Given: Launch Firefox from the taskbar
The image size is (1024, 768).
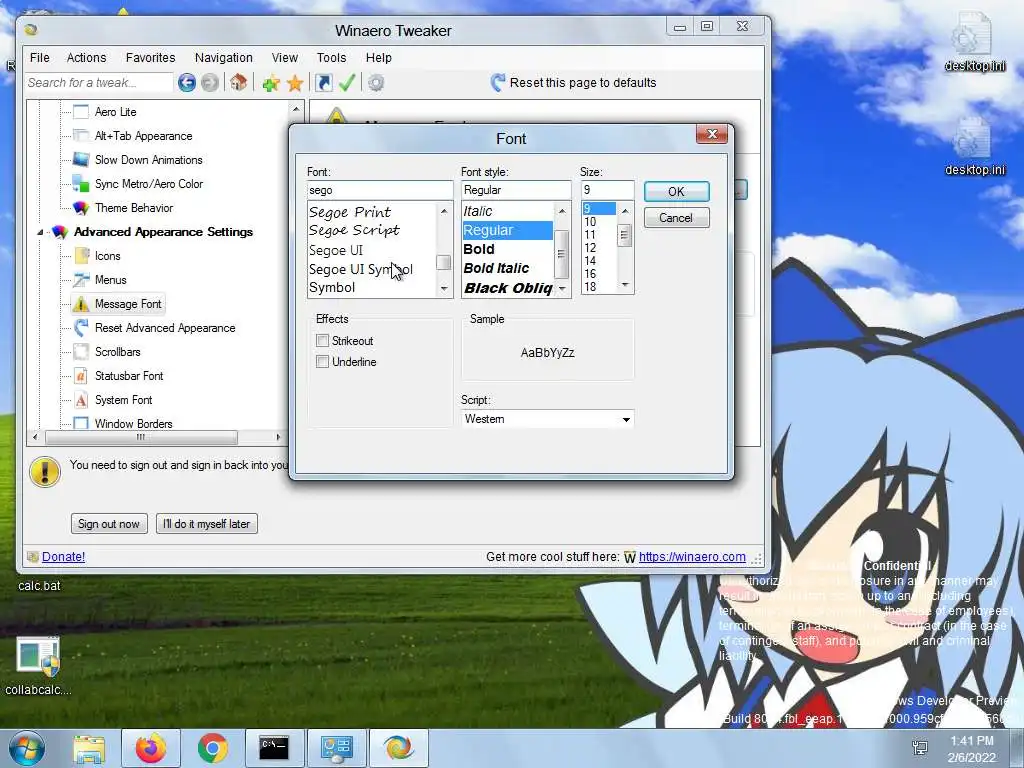Looking at the screenshot, I should pyautogui.click(x=151, y=748).
